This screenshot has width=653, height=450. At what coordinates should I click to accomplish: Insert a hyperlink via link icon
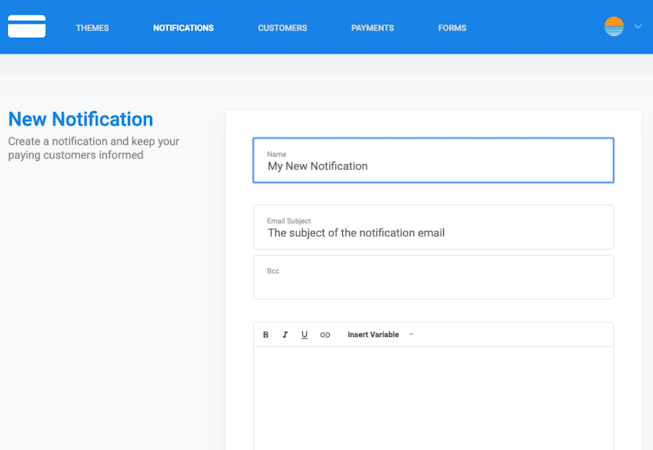pyautogui.click(x=325, y=335)
